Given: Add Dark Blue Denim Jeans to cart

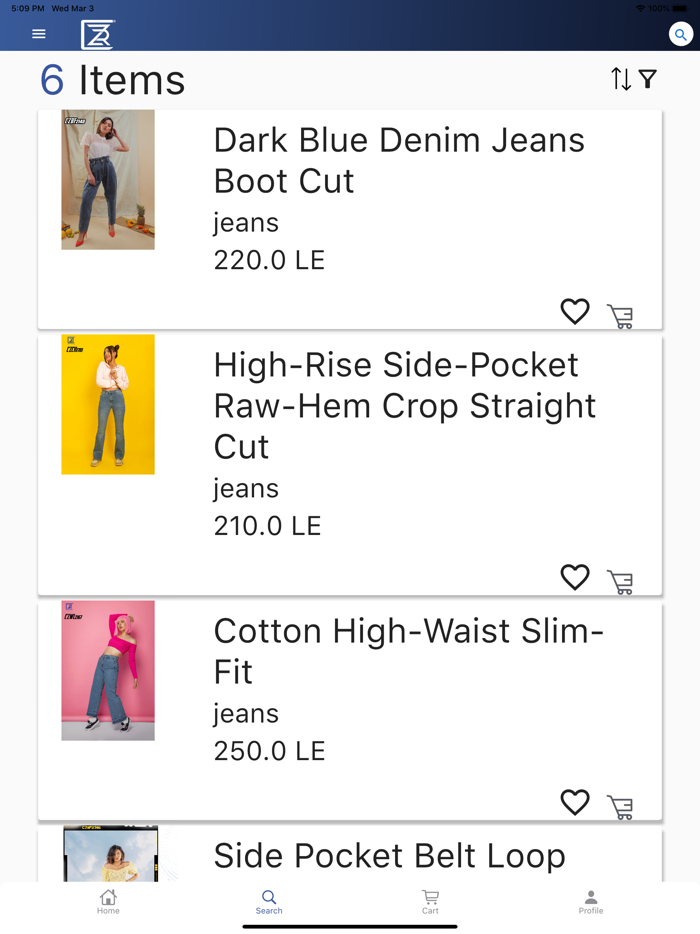Looking at the screenshot, I should [620, 316].
